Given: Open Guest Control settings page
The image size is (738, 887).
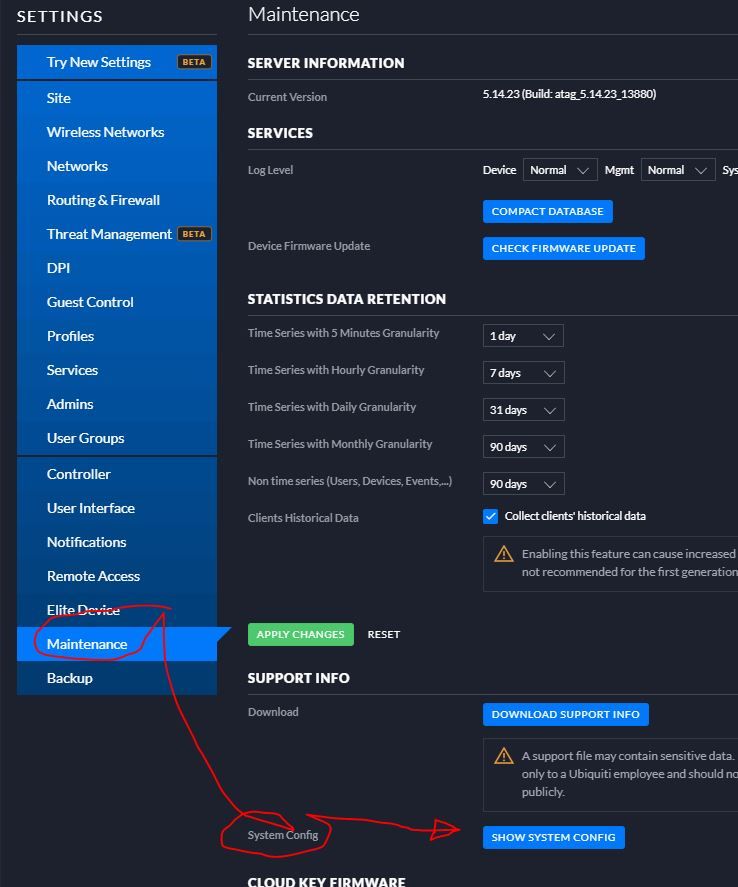Looking at the screenshot, I should pyautogui.click(x=90, y=302).
